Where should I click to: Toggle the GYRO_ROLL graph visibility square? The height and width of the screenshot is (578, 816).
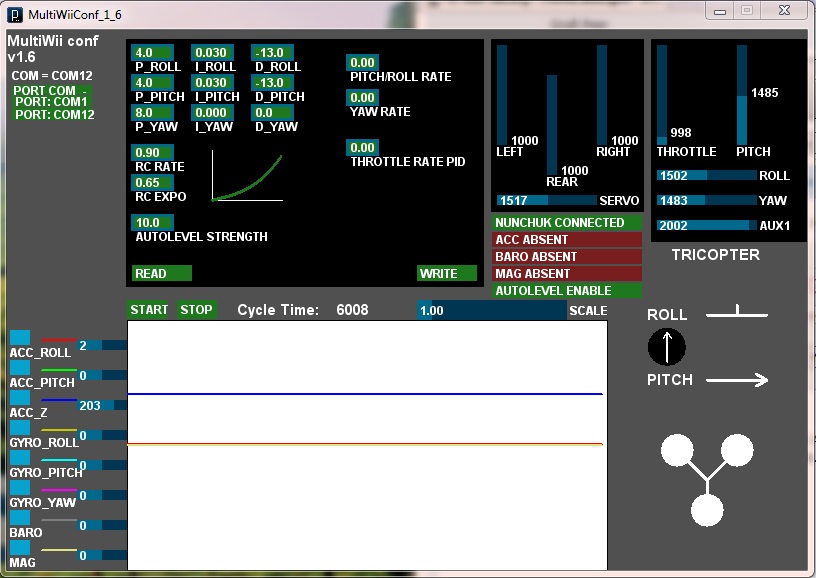pyautogui.click(x=20, y=428)
